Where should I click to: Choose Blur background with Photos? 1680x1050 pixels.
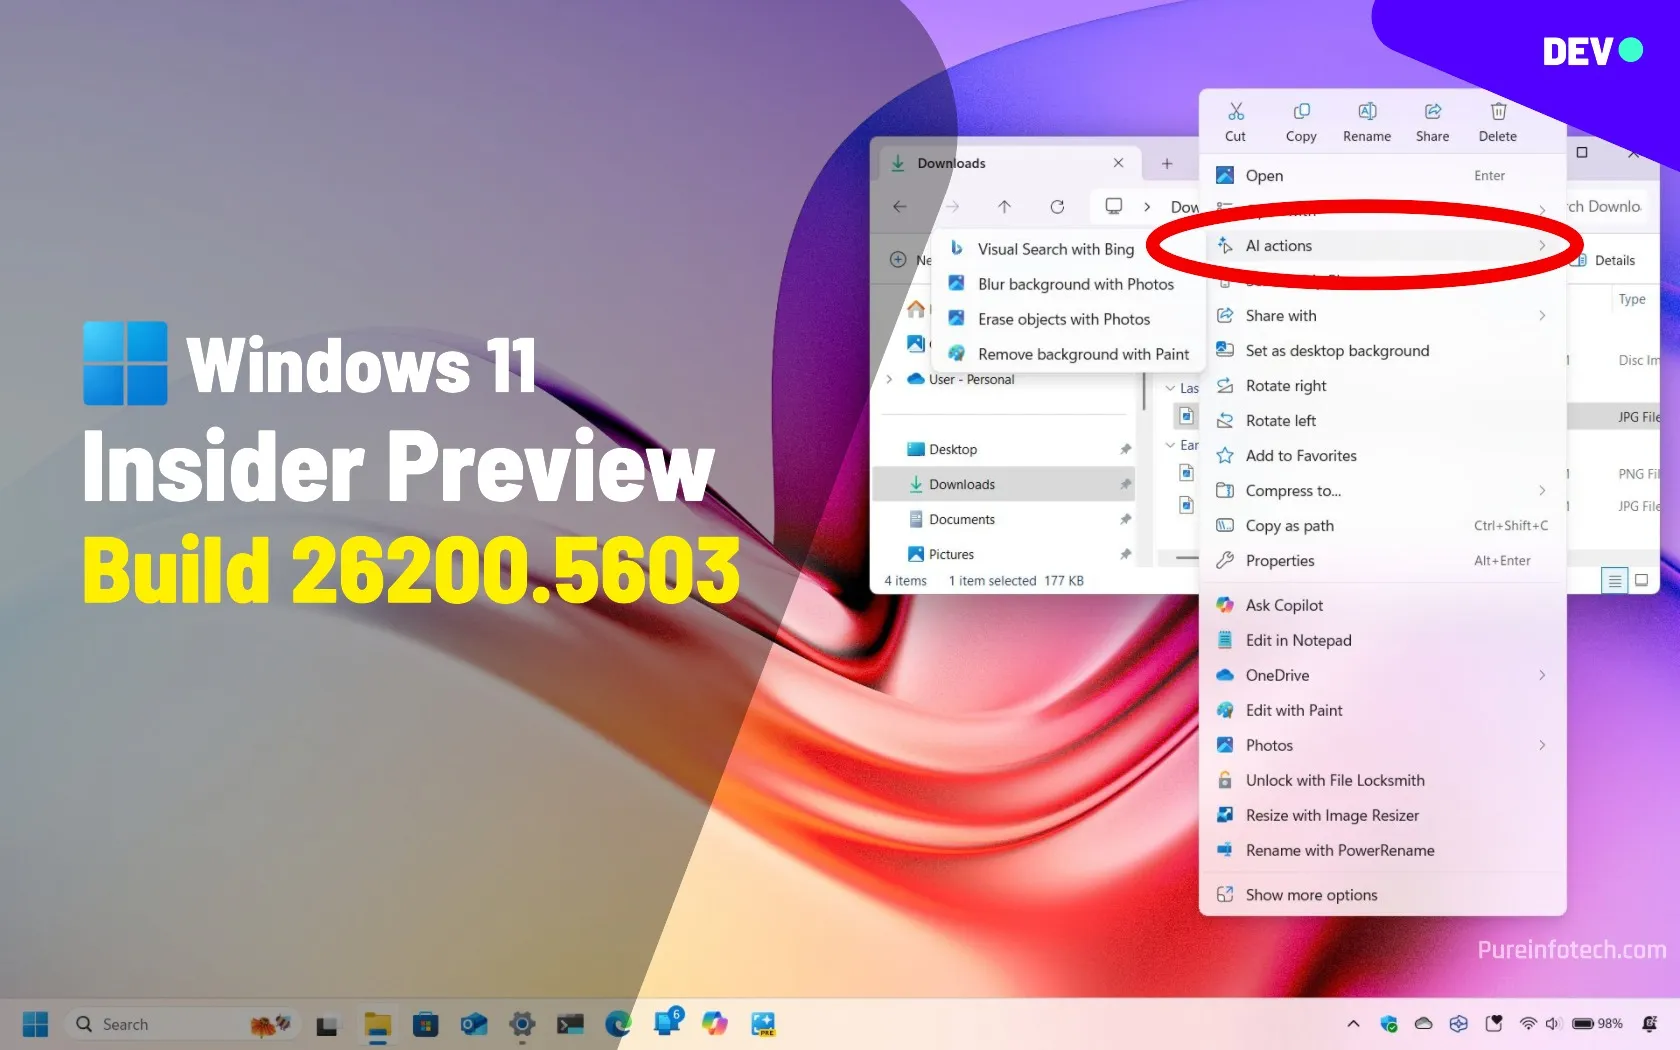[x=1069, y=284]
